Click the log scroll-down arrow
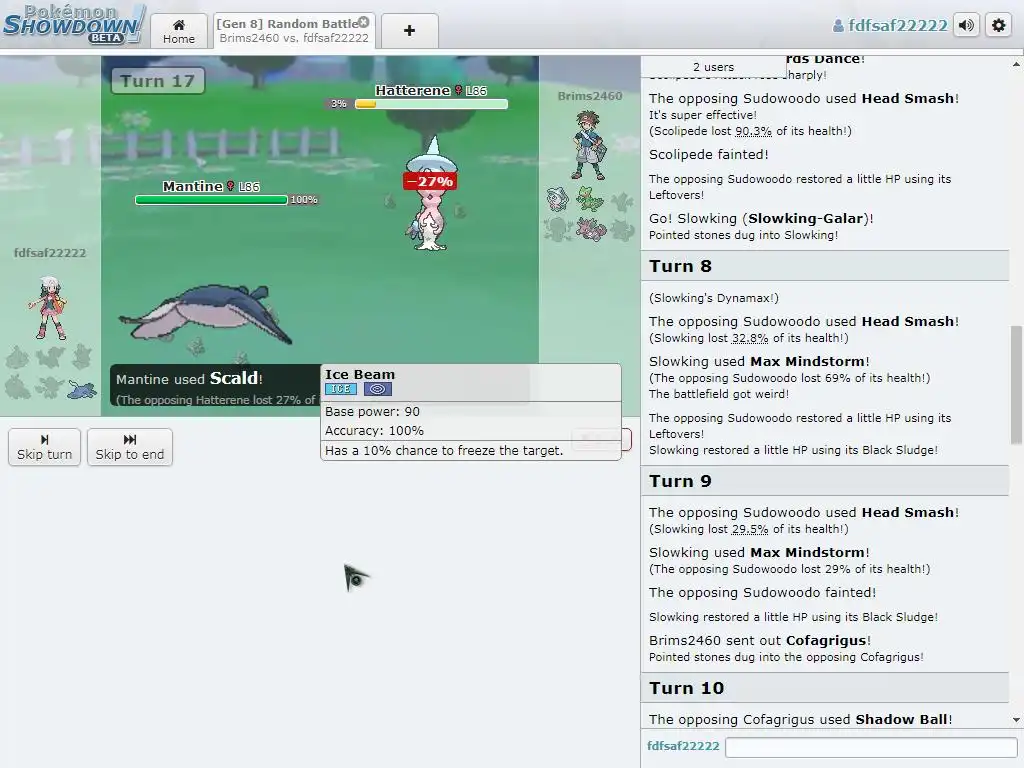 pos(1016,720)
